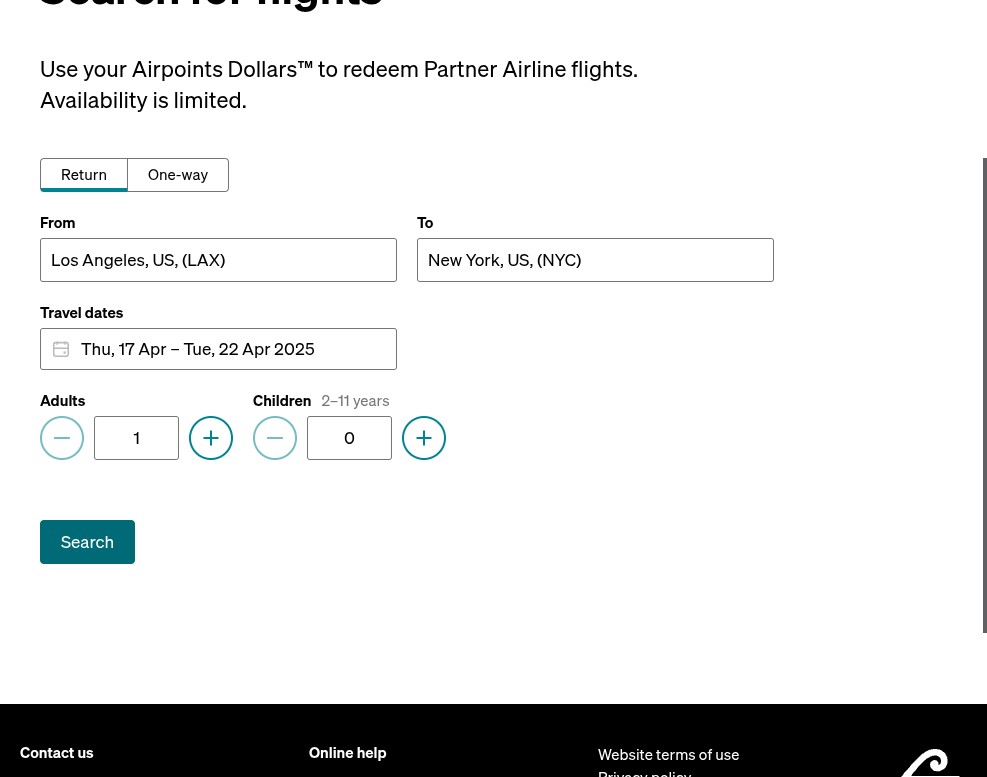Decrease the number of Adults
Viewport: 987px width, 777px height.
click(62, 438)
